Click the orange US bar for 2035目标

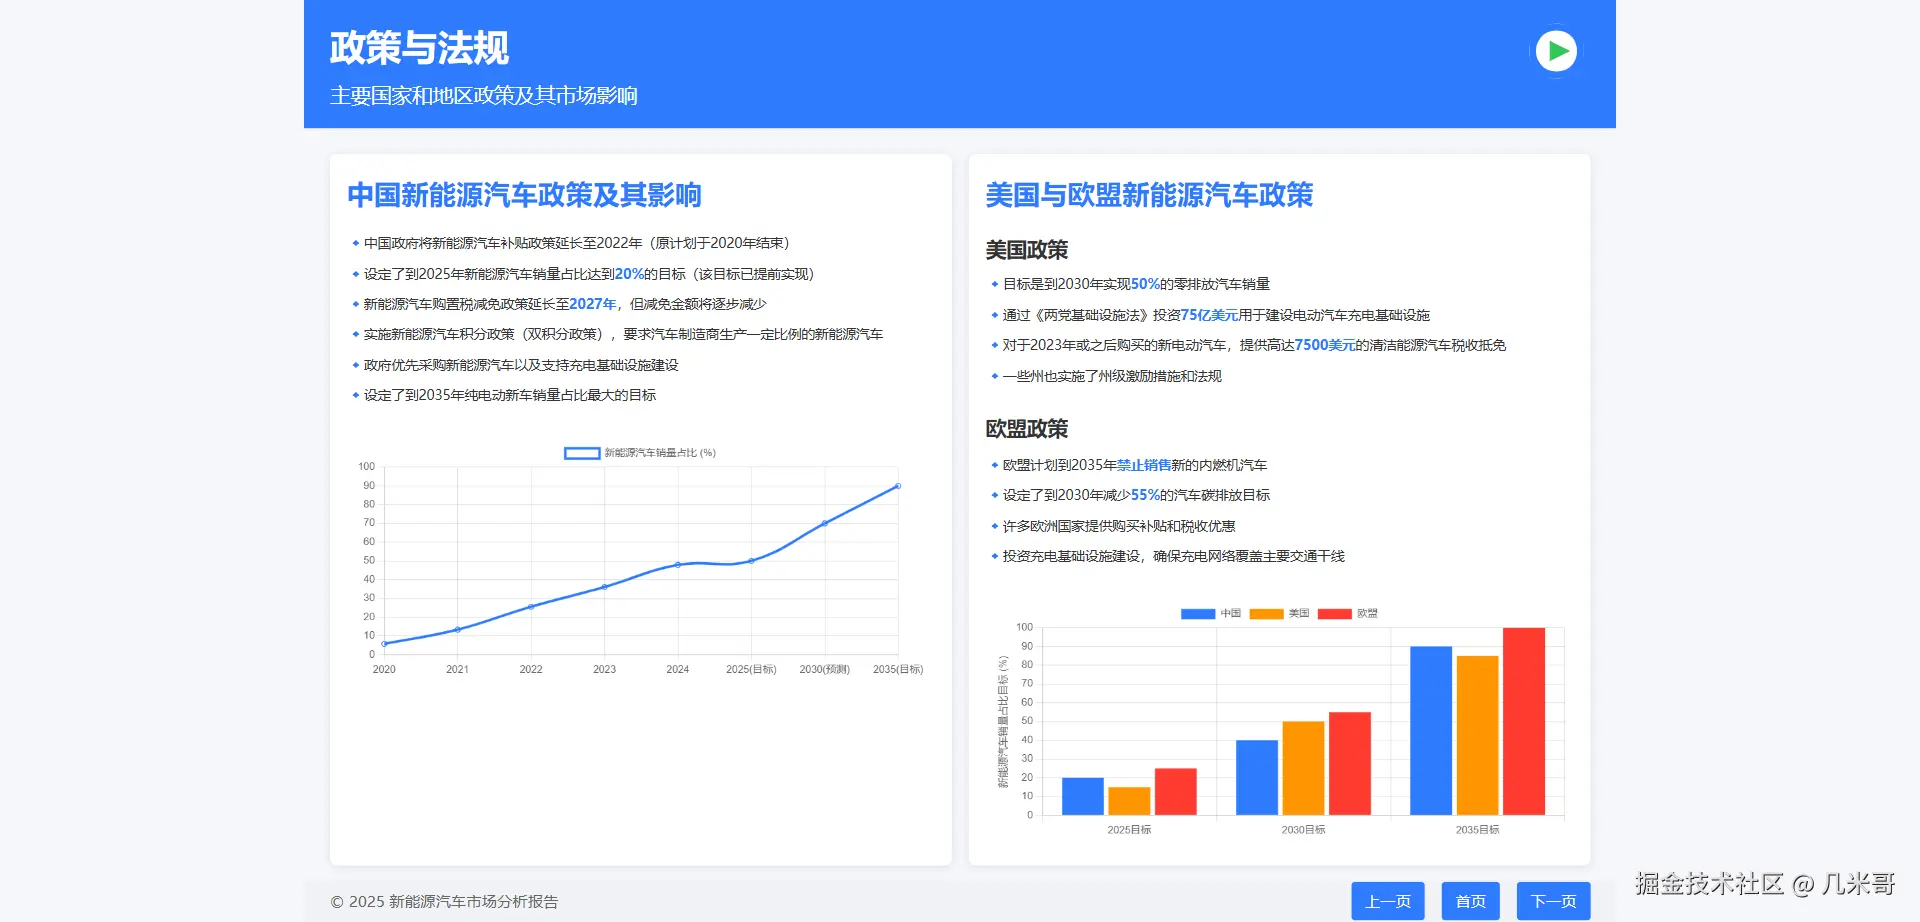1477,736
